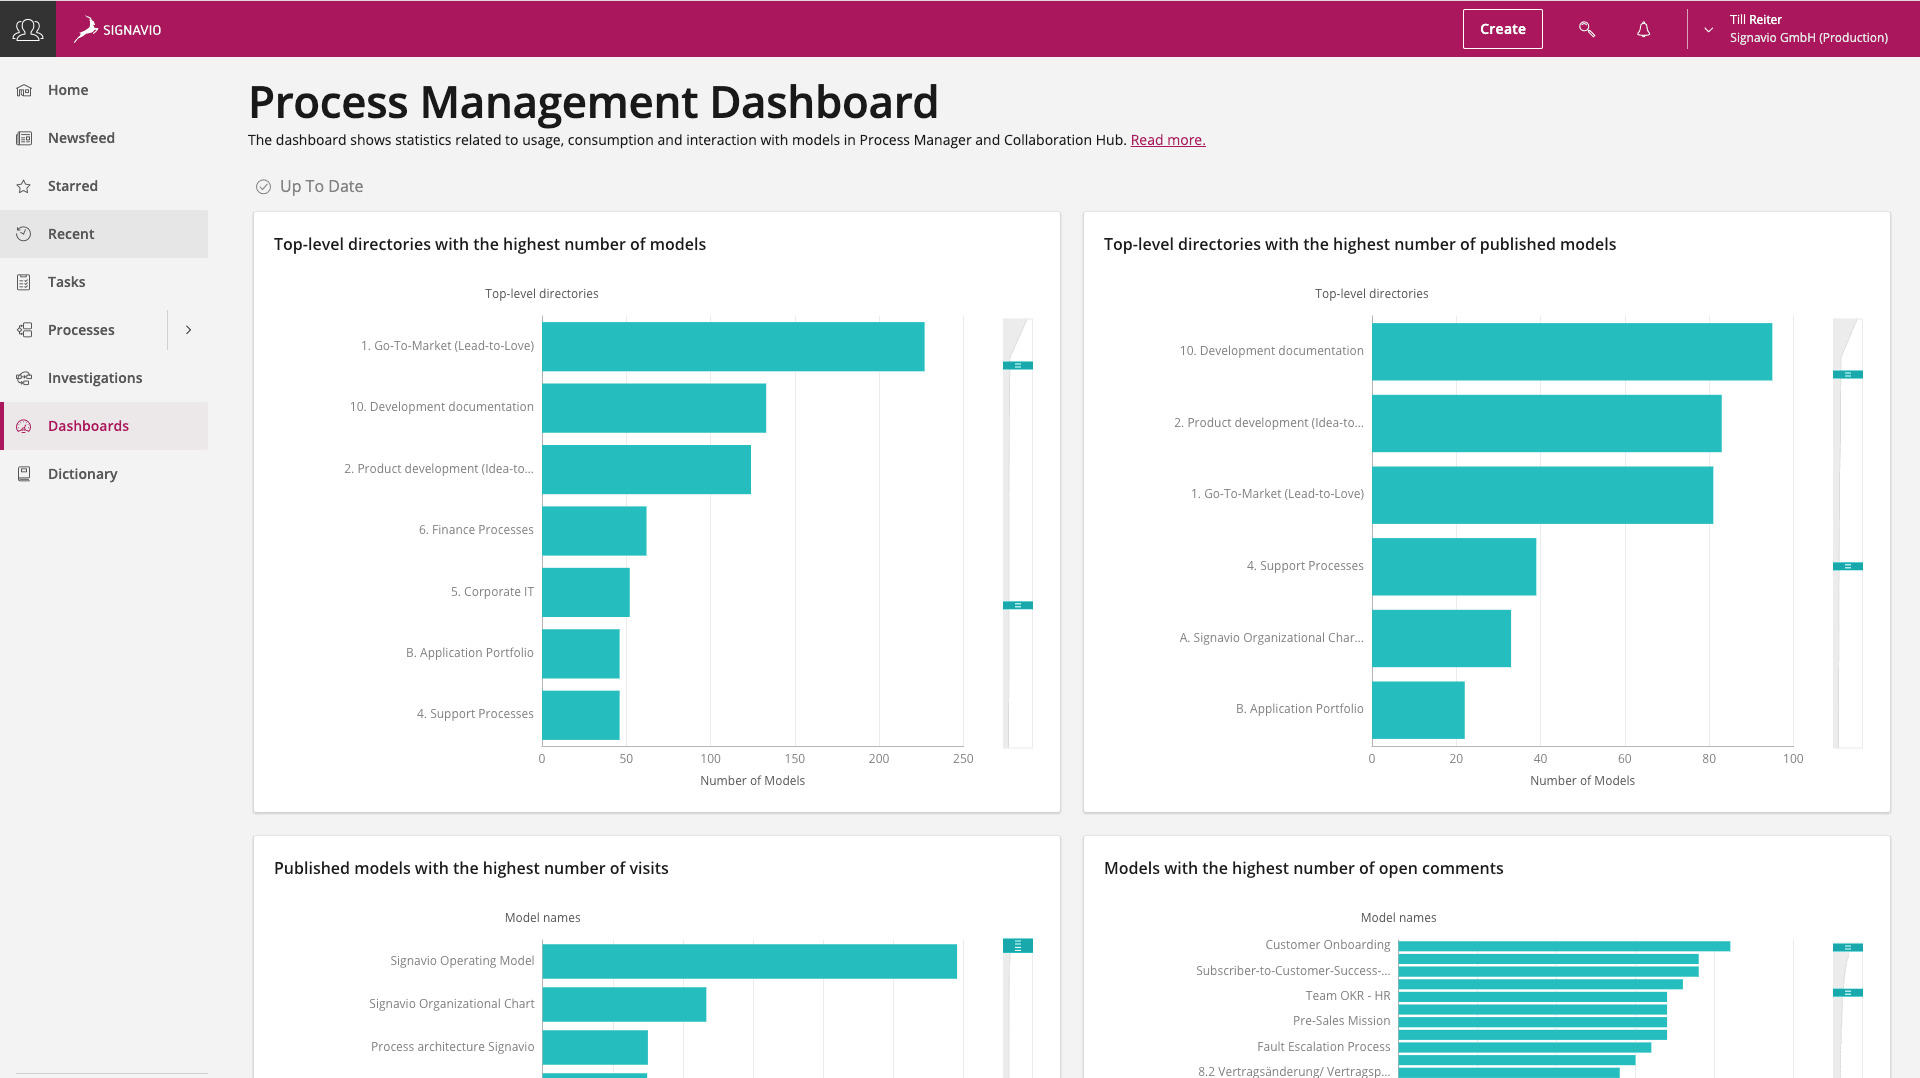This screenshot has width=1920, height=1078.
Task: Click Support Processes bar in published models chart
Action: [1454, 567]
